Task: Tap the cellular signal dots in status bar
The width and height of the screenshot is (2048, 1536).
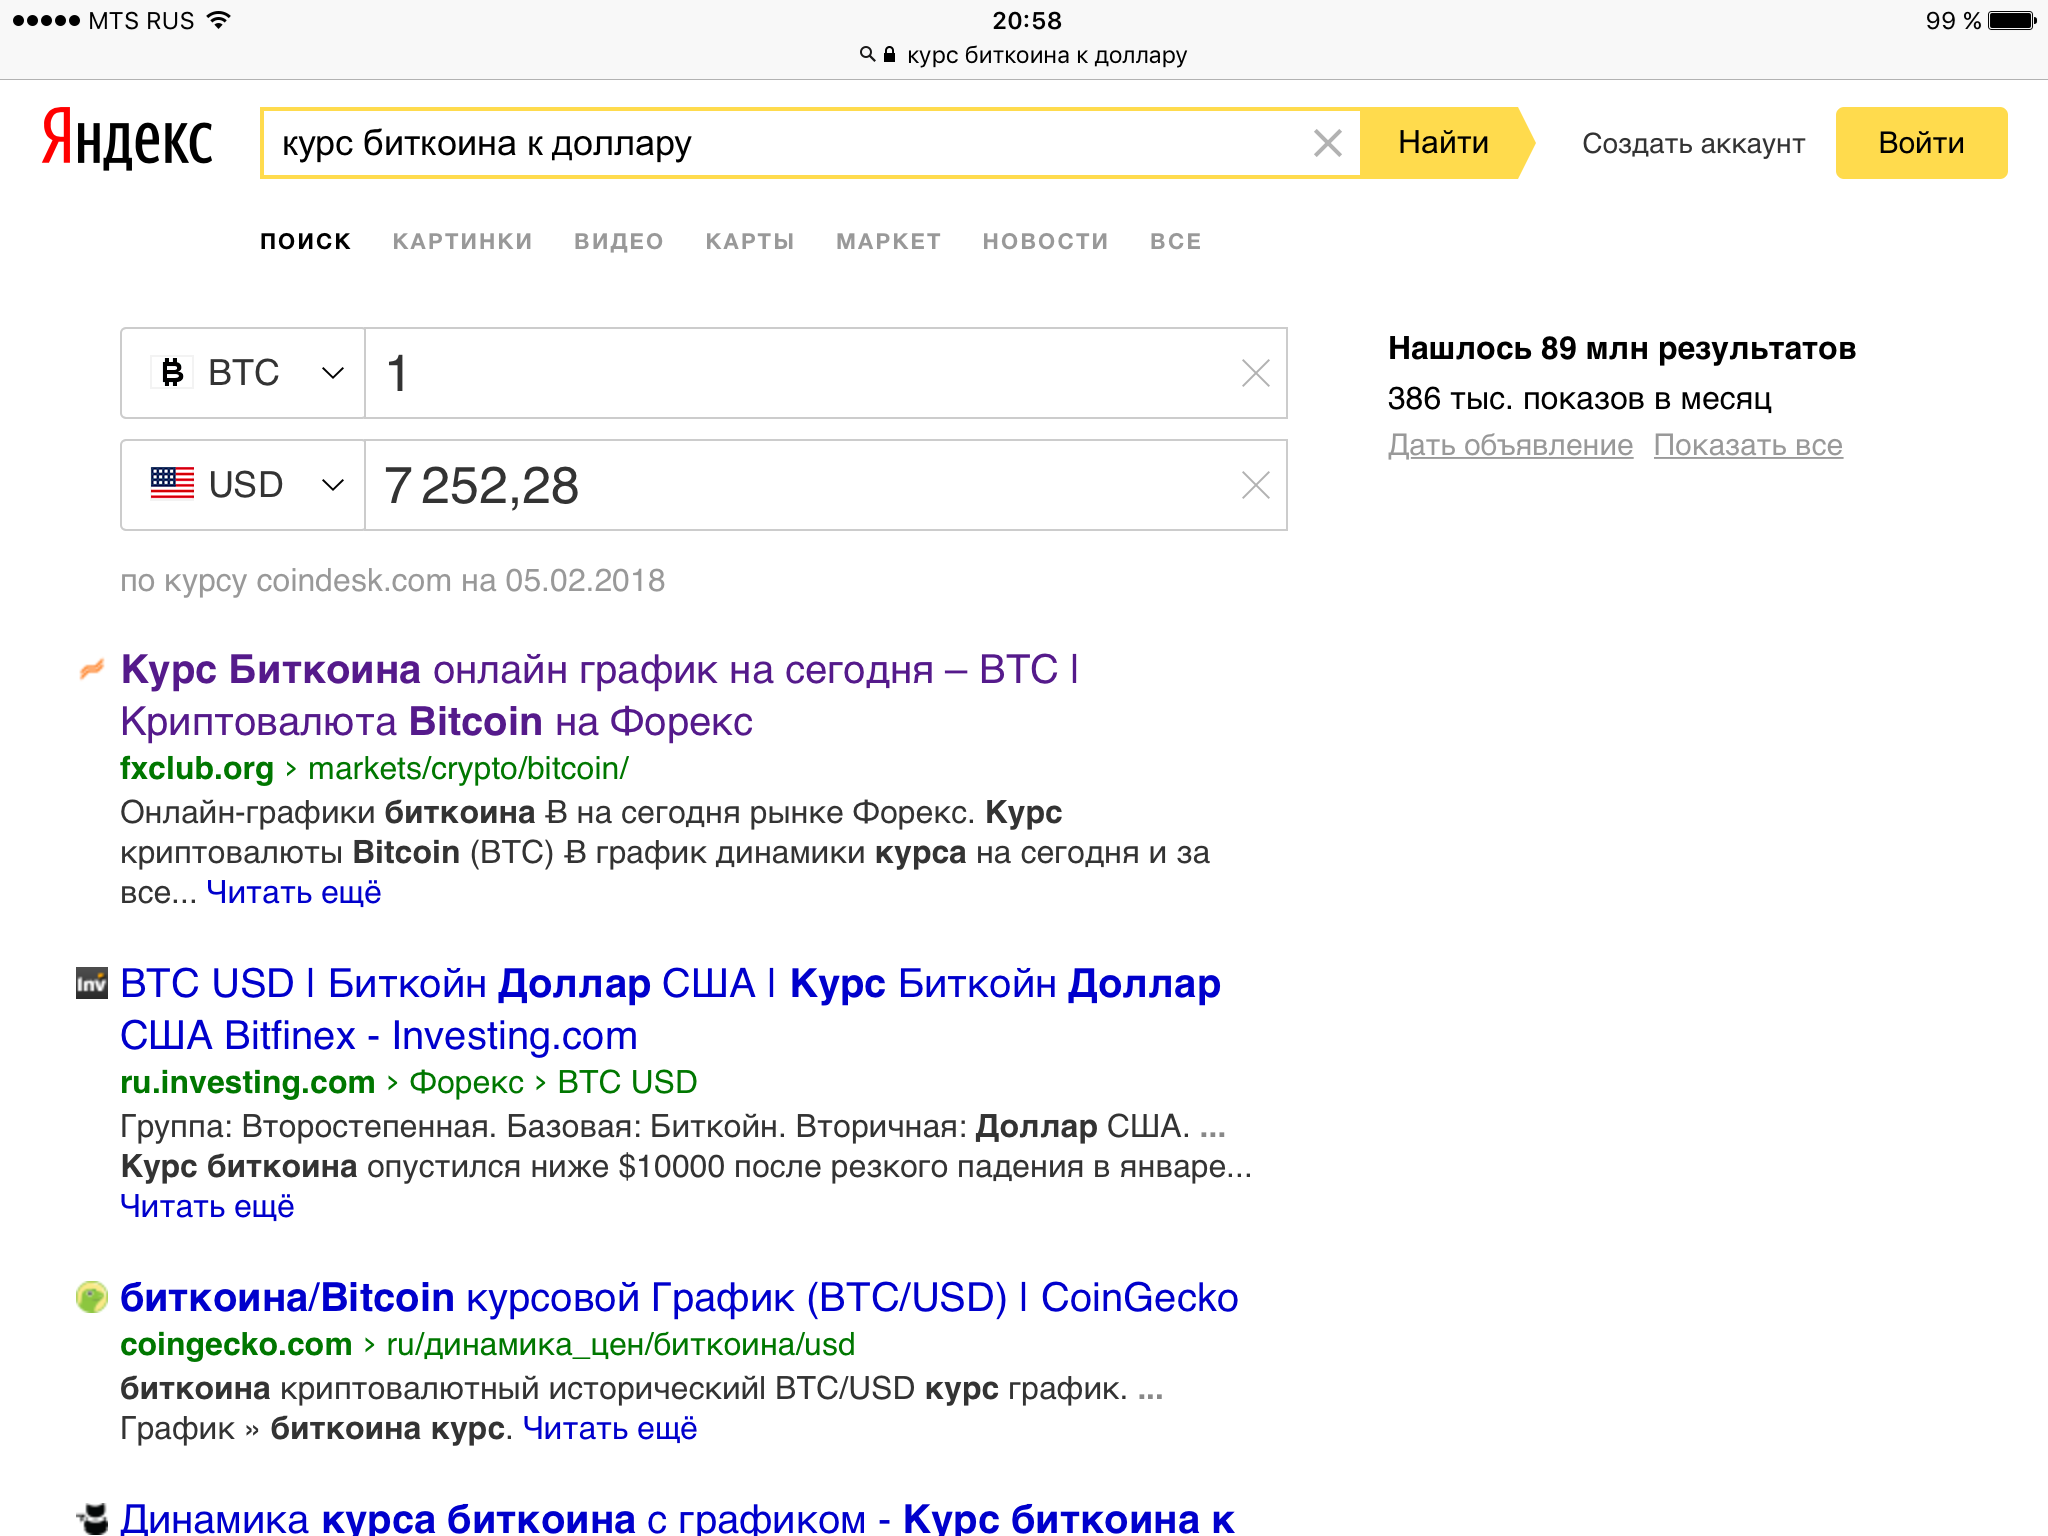Action: pos(46,20)
